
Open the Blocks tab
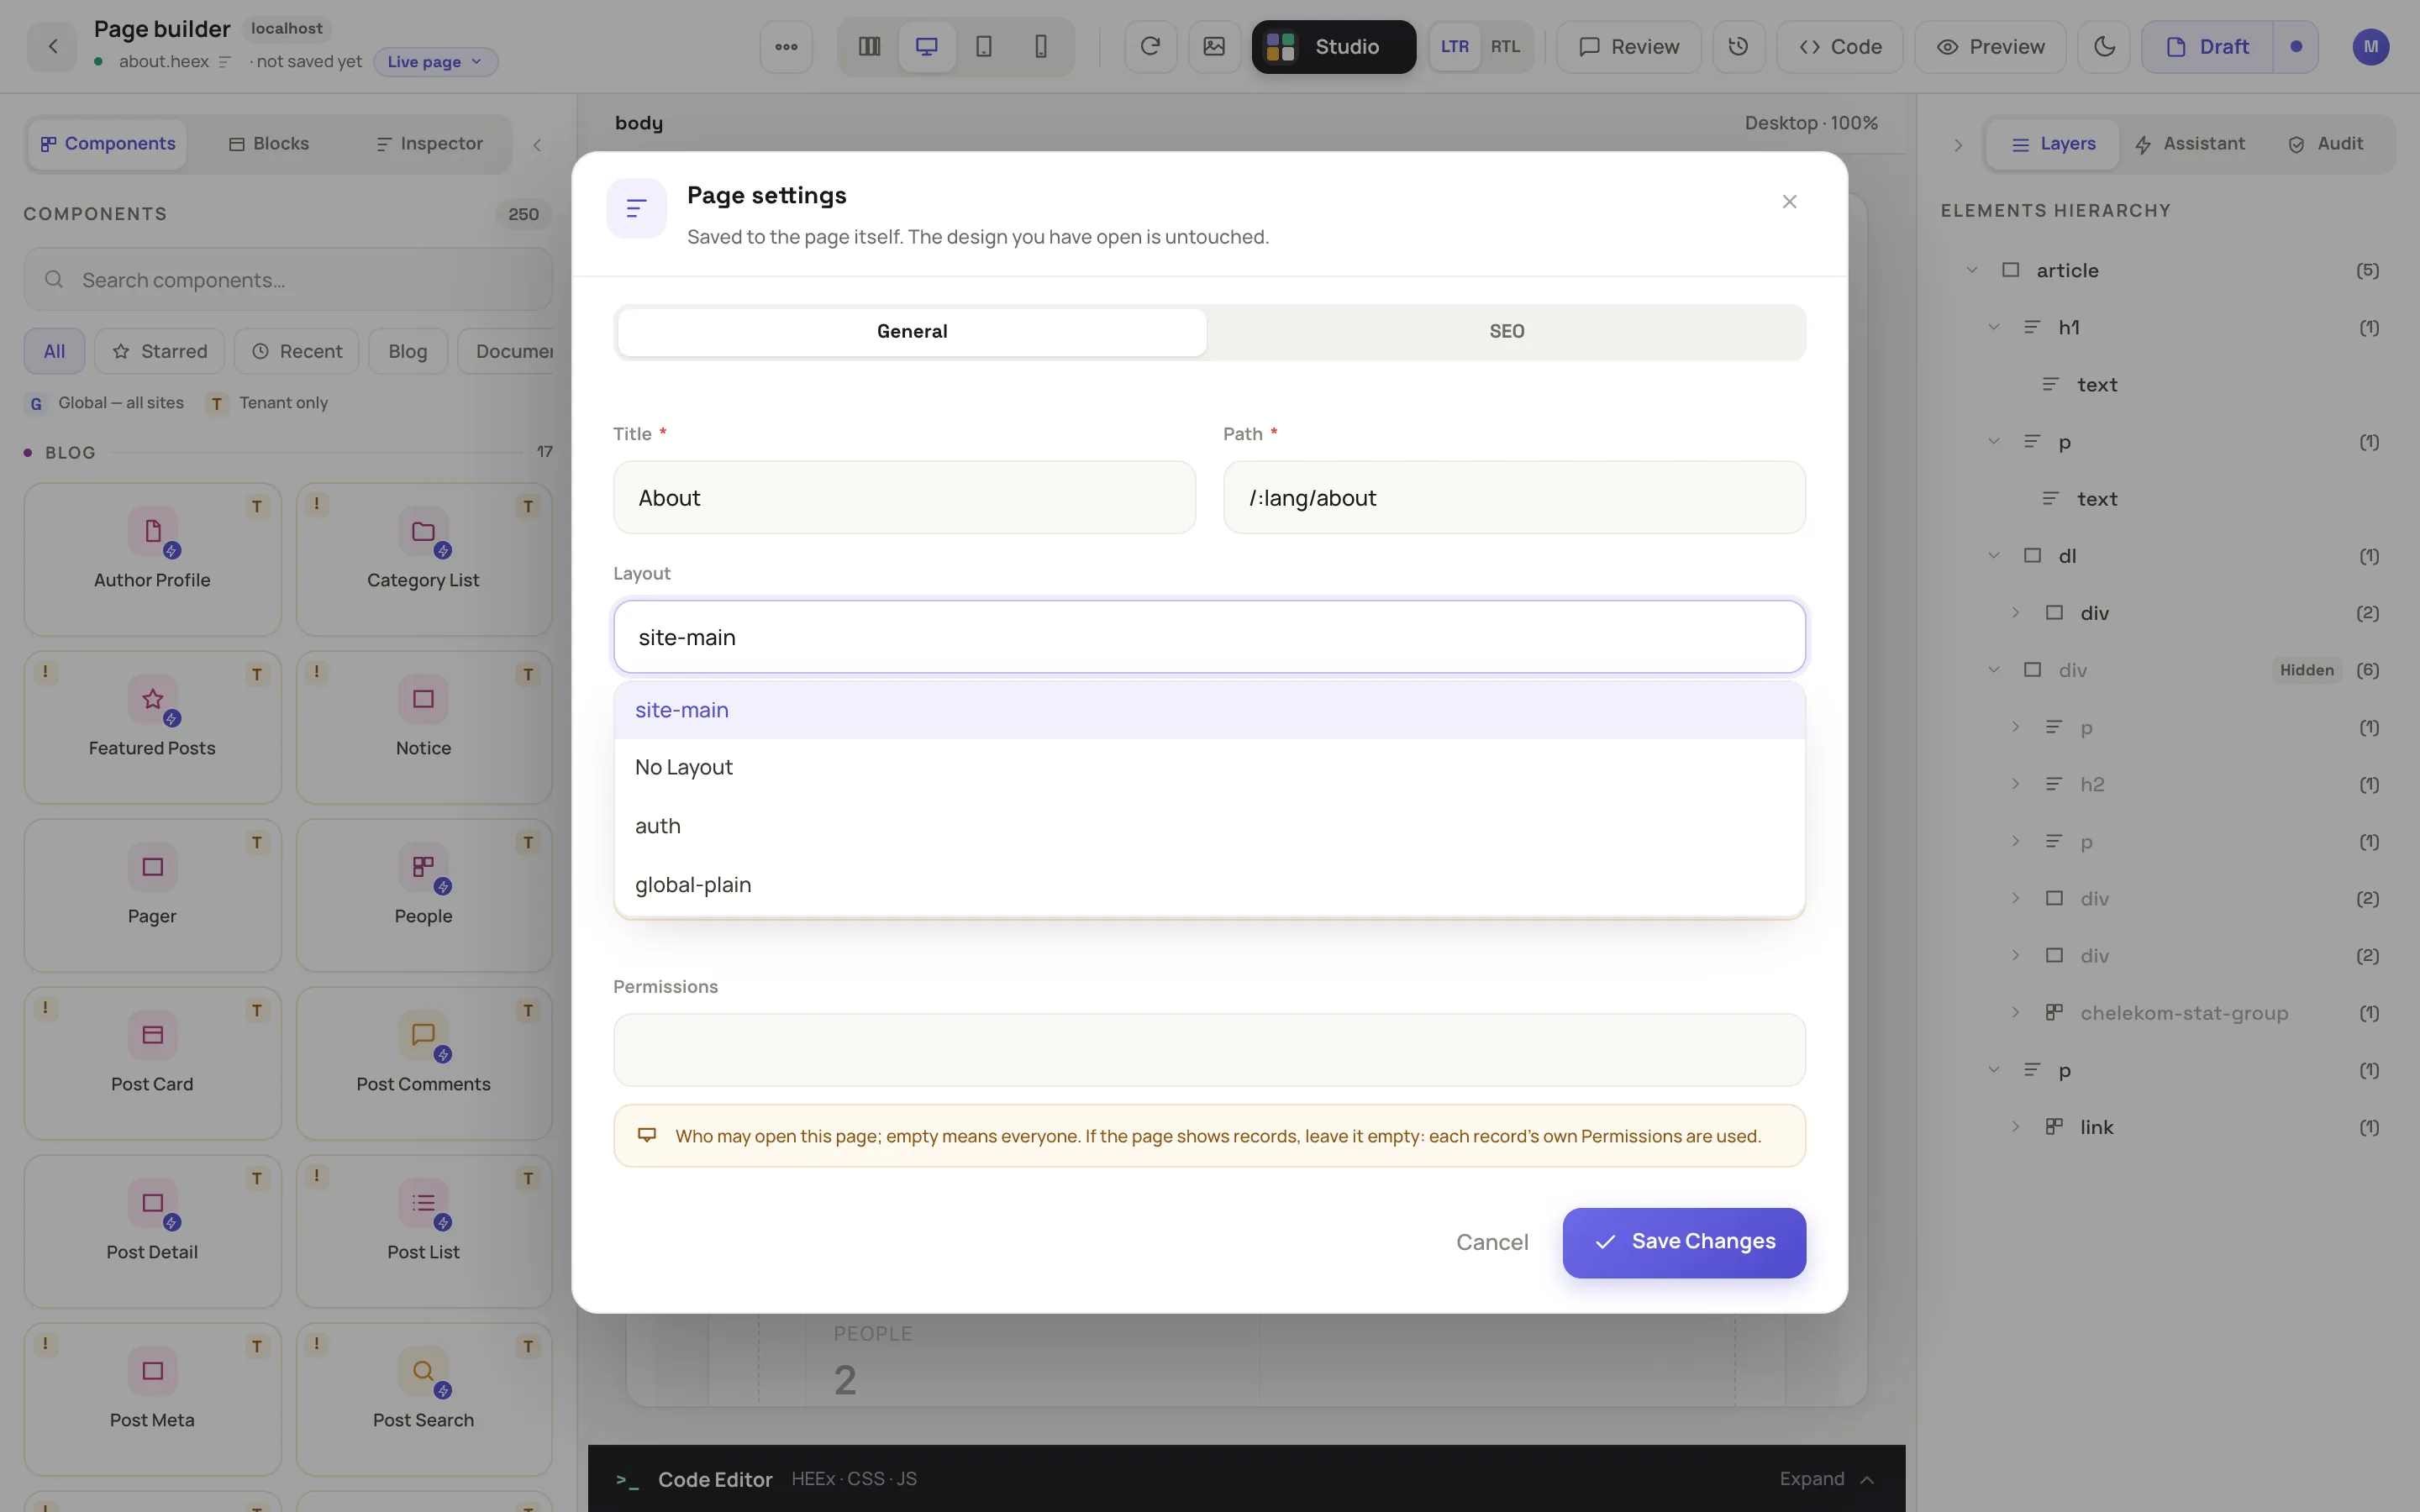click(269, 144)
